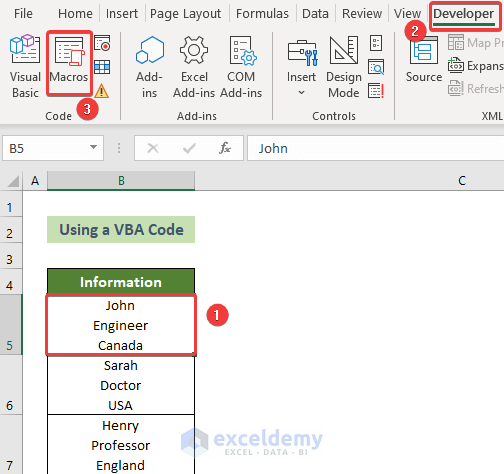The height and width of the screenshot is (474, 504).
Task: Open the Visual Basic editor
Action: point(25,66)
